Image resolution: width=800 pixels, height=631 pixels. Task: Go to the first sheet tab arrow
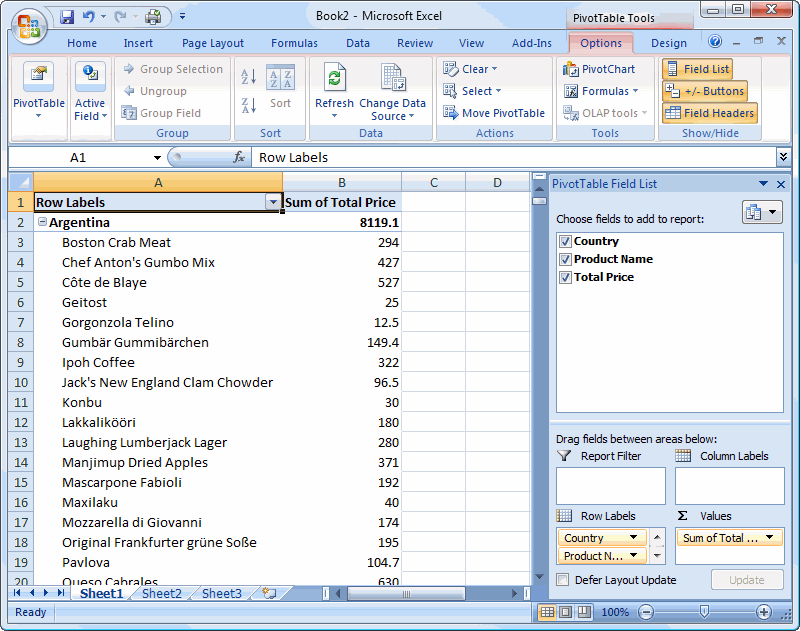click(17, 593)
